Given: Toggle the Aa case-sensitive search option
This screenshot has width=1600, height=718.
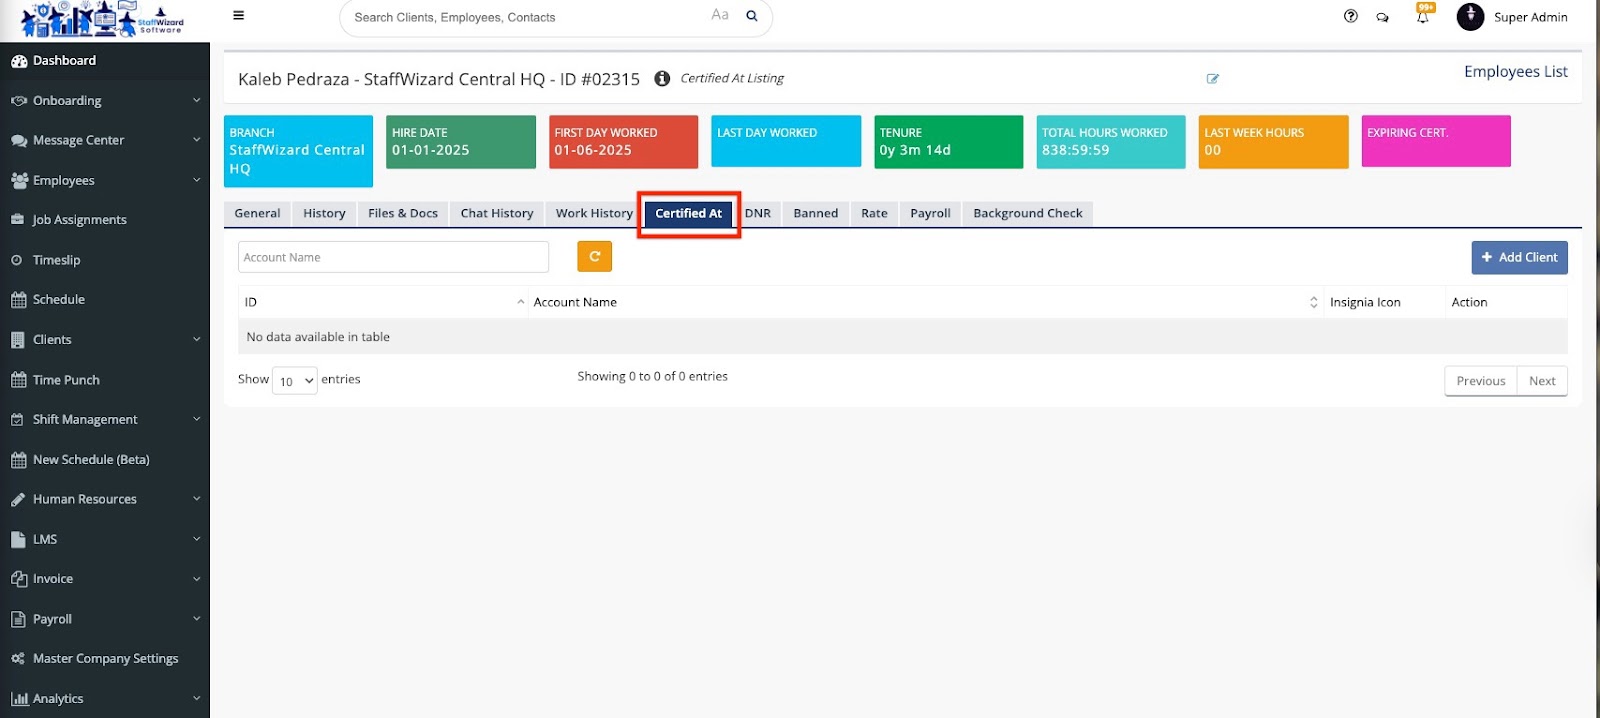Looking at the screenshot, I should [719, 15].
